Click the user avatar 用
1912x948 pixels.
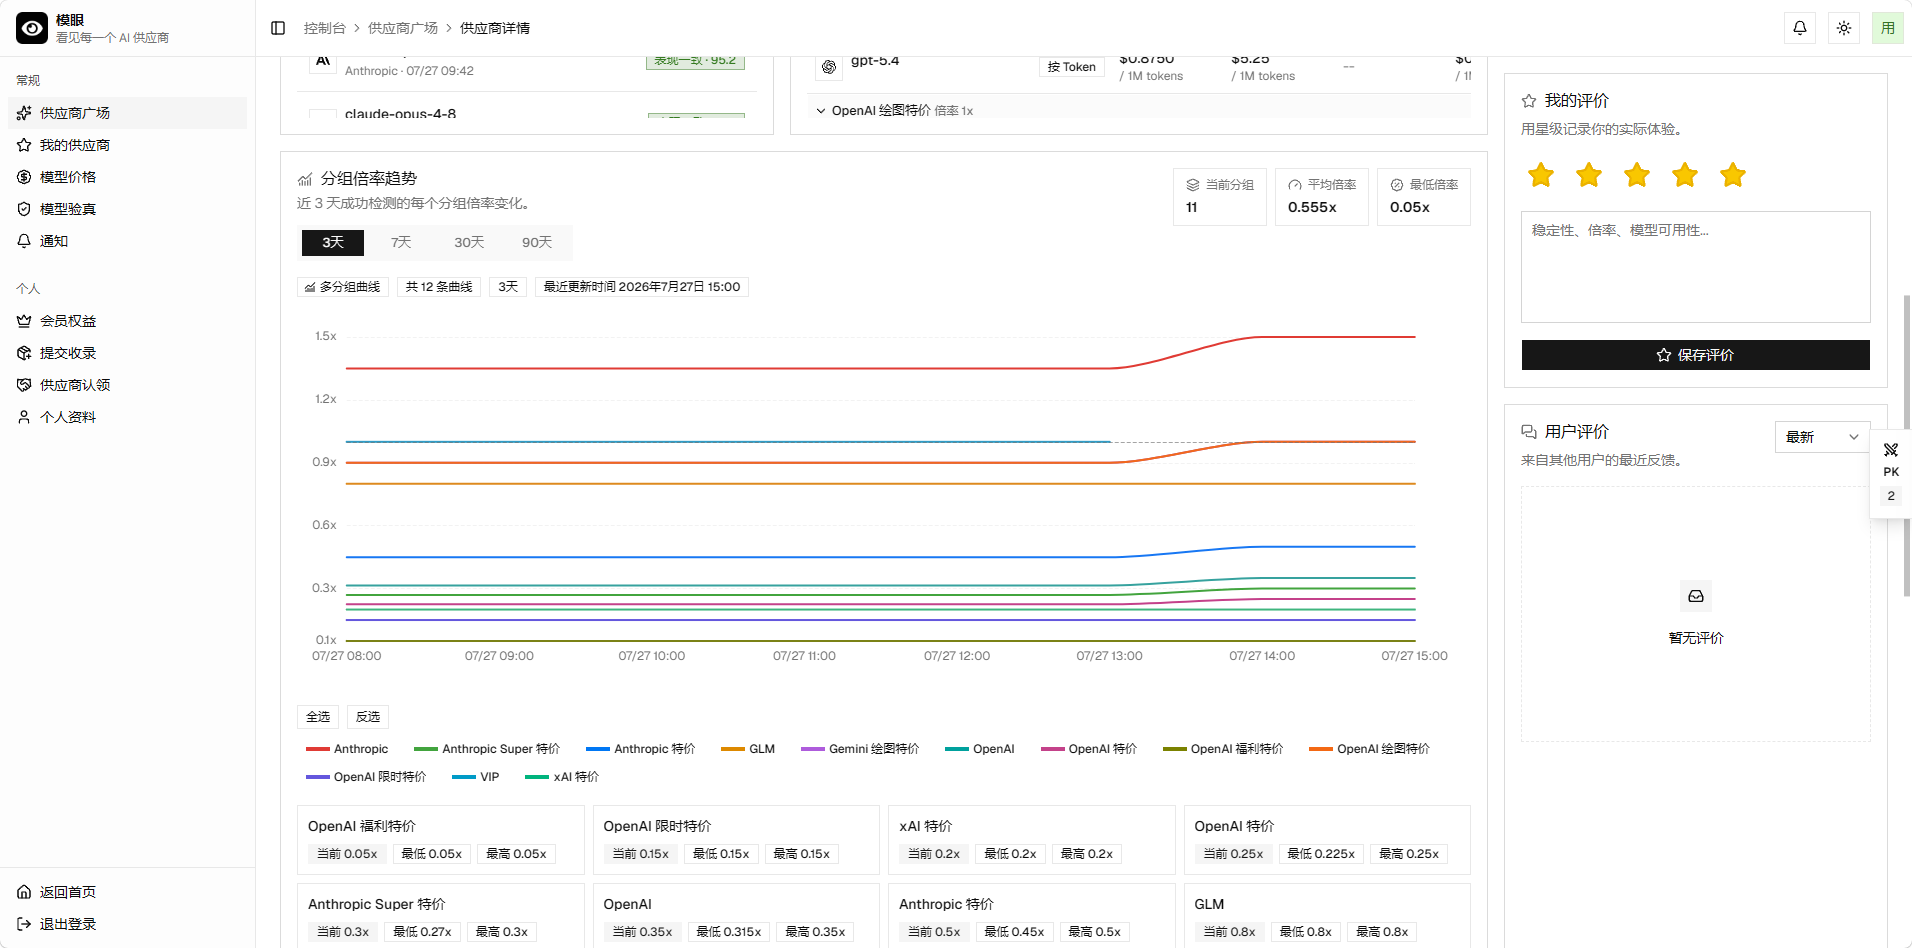[1888, 28]
